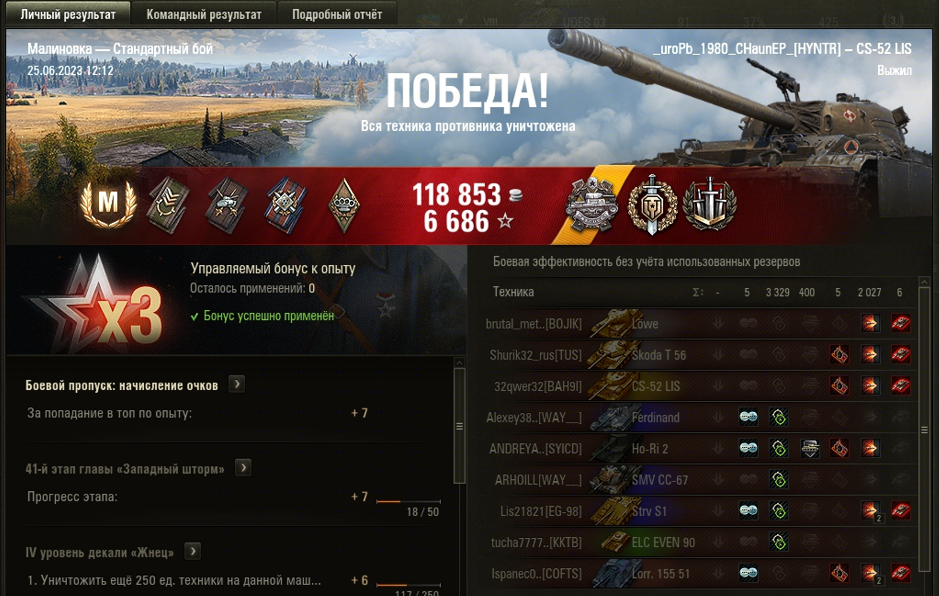Viewport: 939px width, 596px height.
Task: Select the chevron rank ribbon medal
Action: [x=169, y=205]
